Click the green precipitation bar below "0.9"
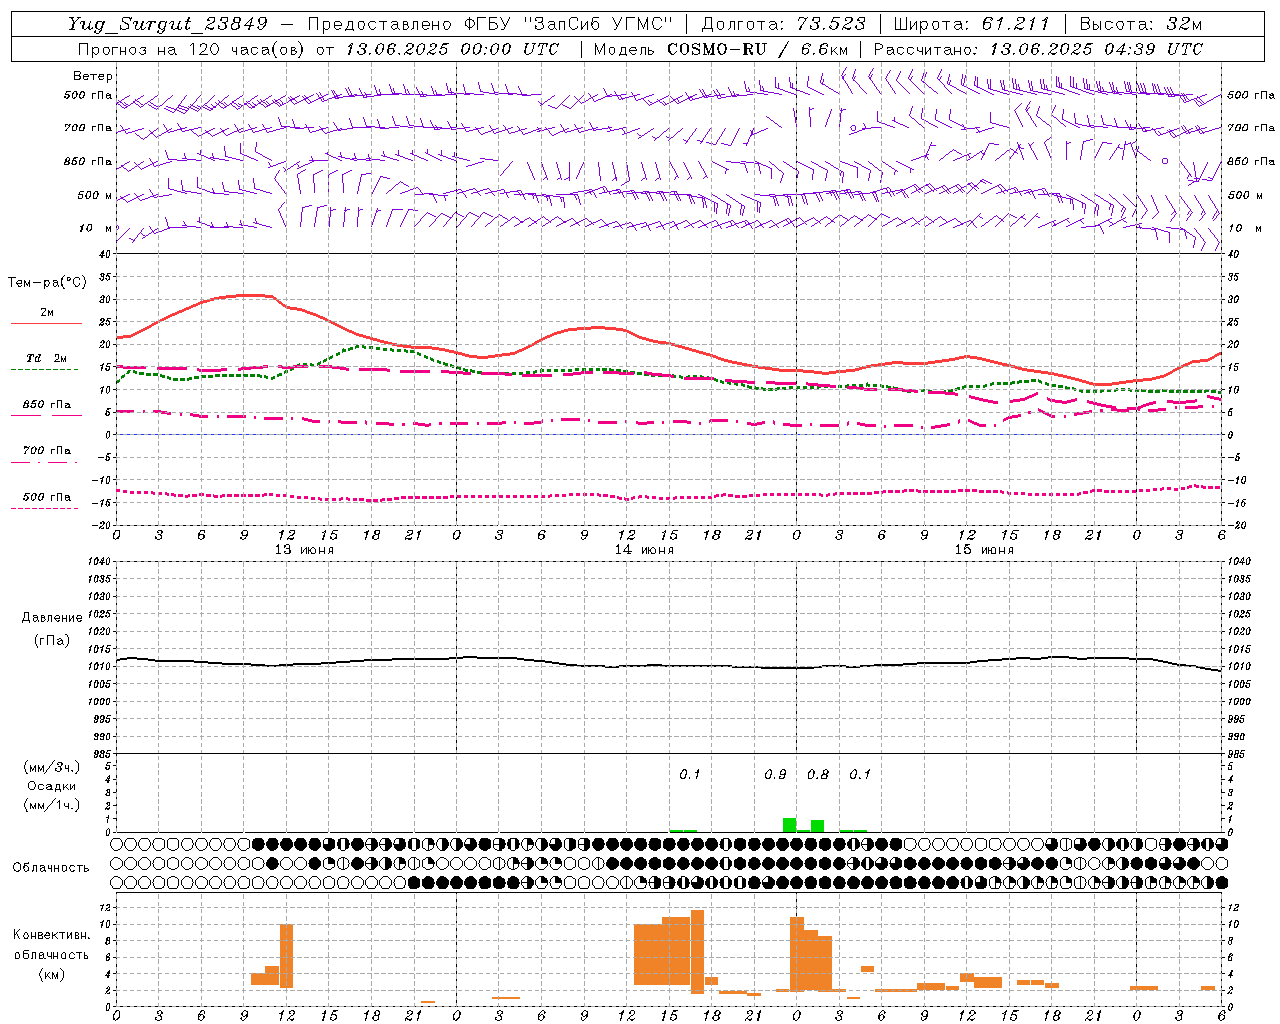This screenshot has width=1280, height=1024. point(789,825)
